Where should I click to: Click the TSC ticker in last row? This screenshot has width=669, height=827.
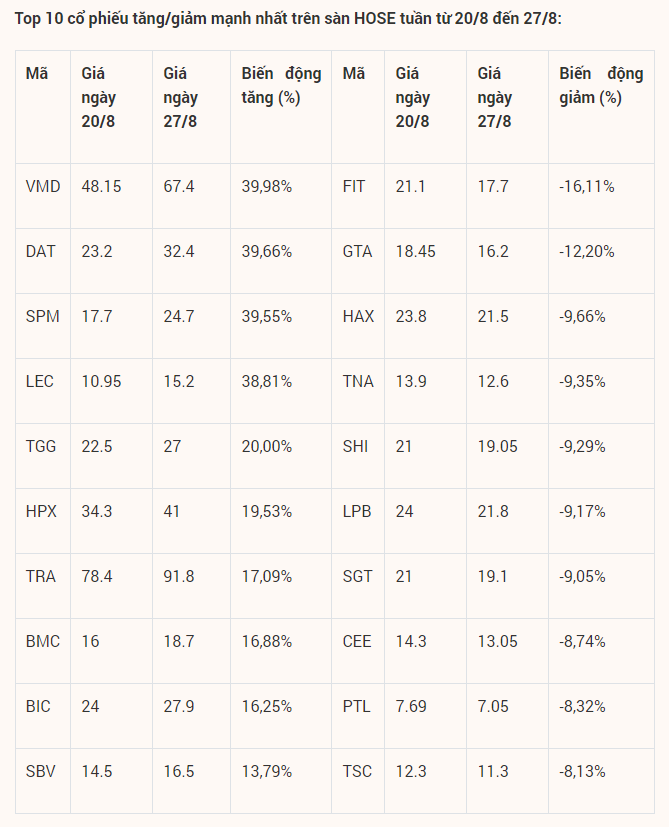coord(357,771)
